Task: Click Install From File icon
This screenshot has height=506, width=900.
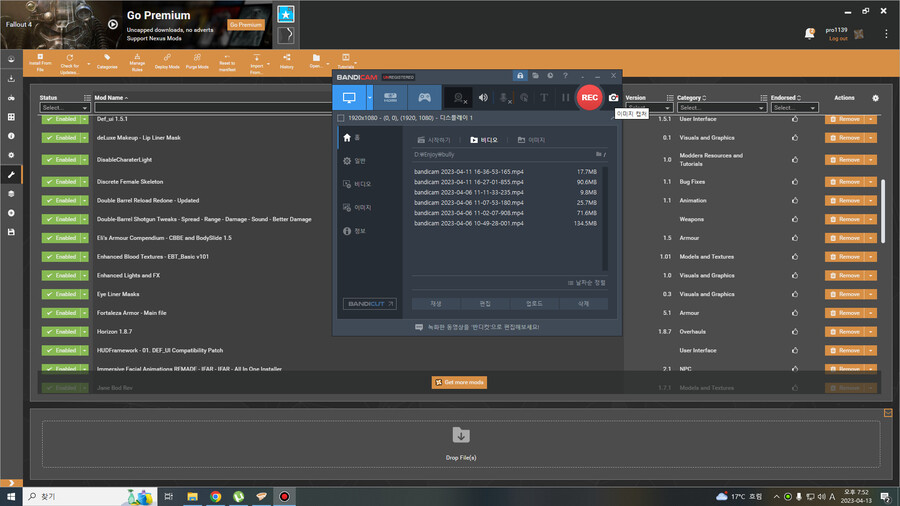Action: click(x=40, y=61)
